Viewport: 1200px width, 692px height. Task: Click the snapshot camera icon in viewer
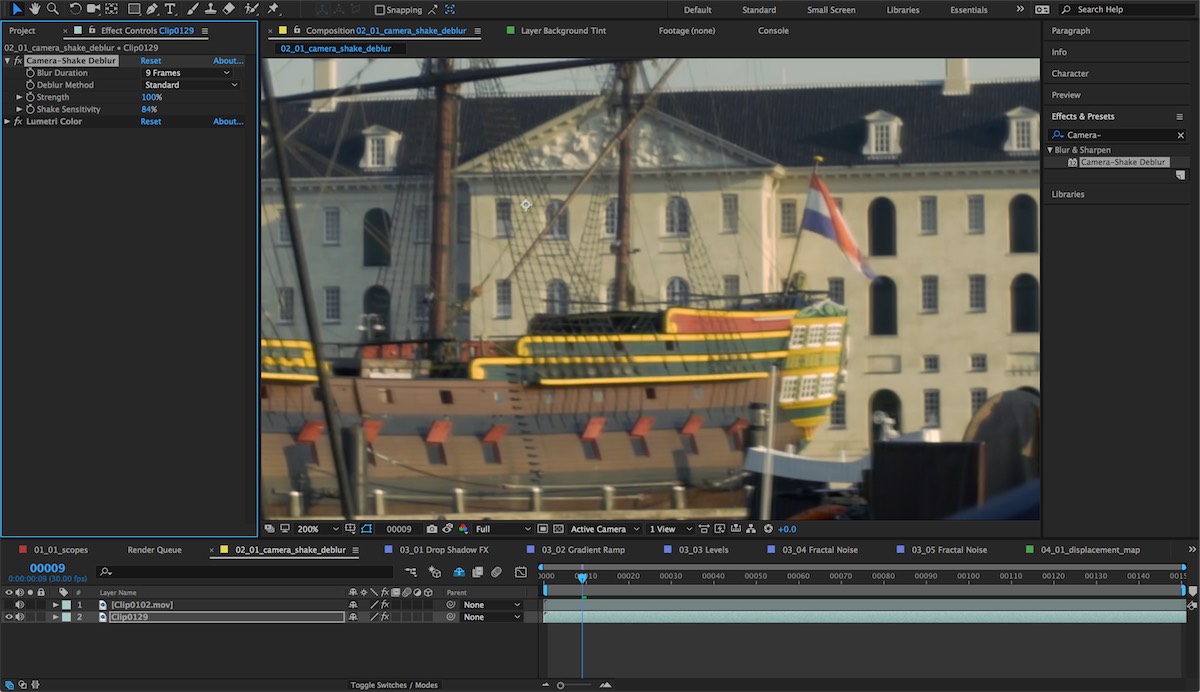[x=432, y=529]
